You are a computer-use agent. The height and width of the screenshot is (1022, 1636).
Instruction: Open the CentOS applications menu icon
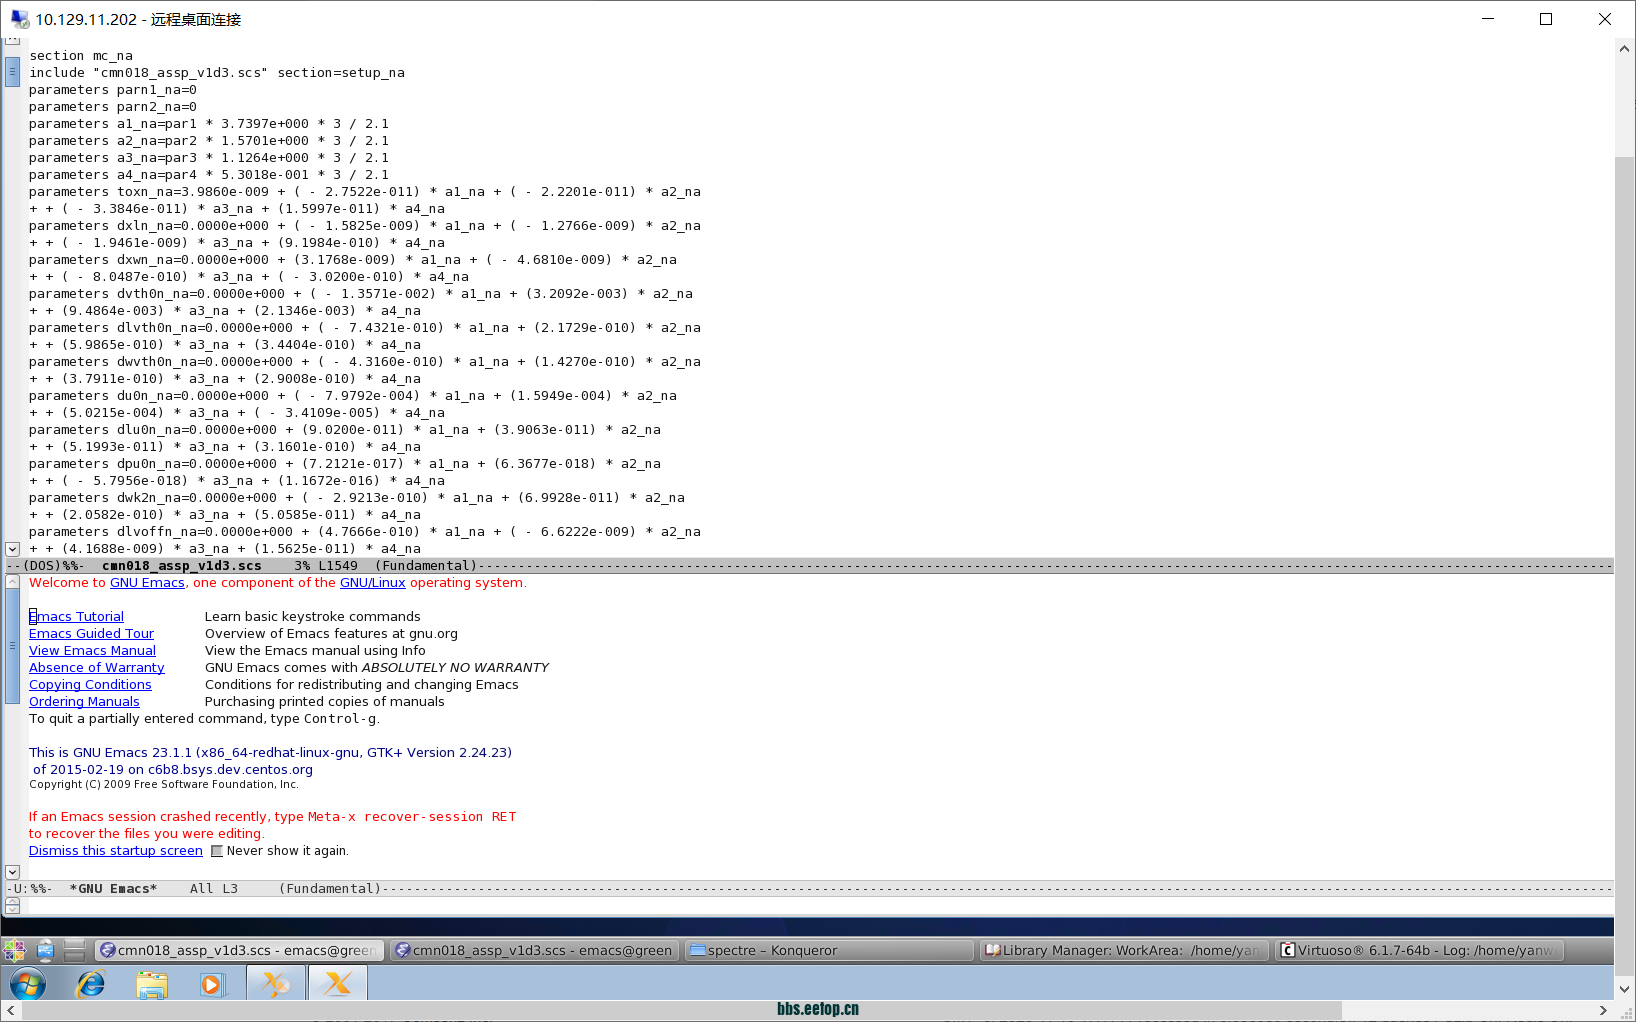14,950
